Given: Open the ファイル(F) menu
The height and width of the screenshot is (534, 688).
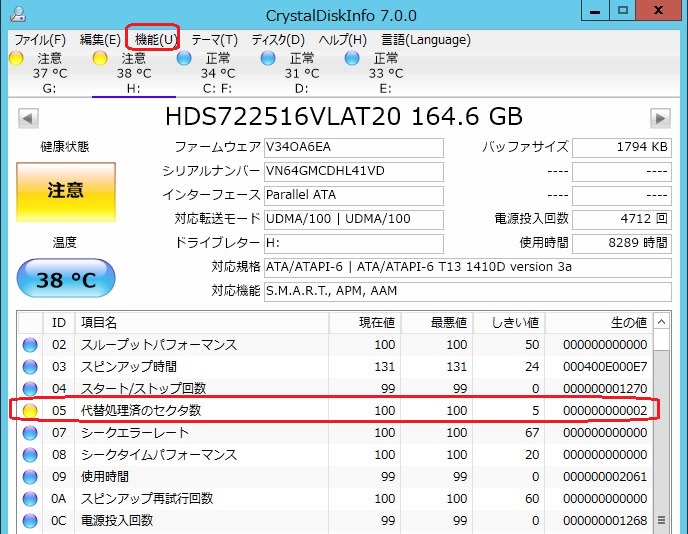Looking at the screenshot, I should (40, 40).
